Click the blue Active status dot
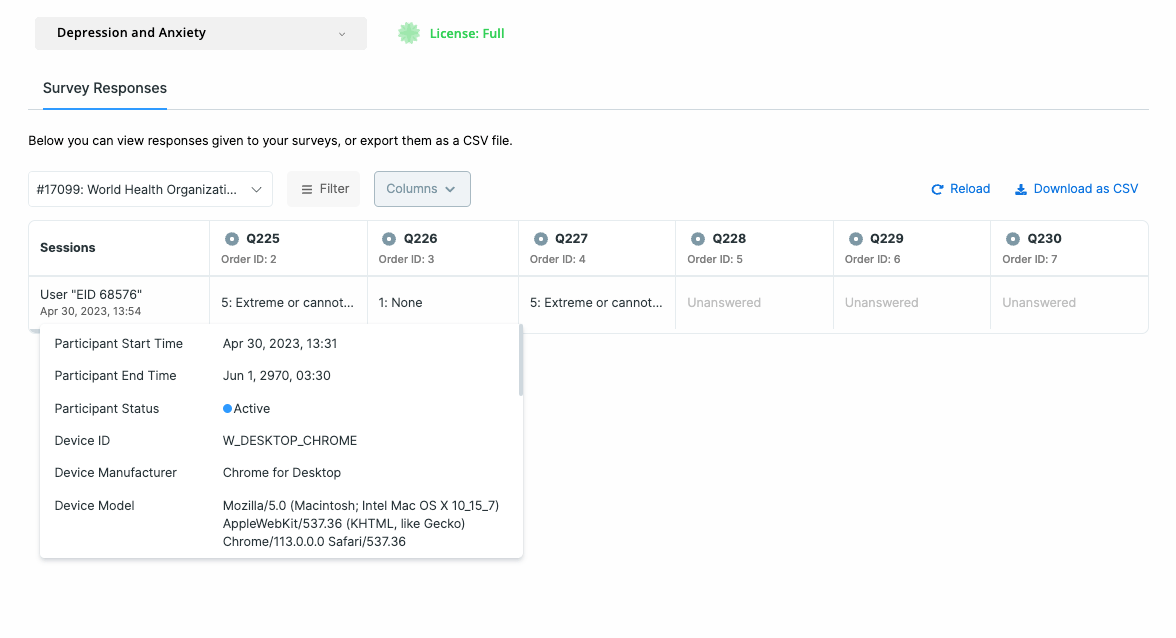This screenshot has height=638, width=1176. pyautogui.click(x=228, y=408)
